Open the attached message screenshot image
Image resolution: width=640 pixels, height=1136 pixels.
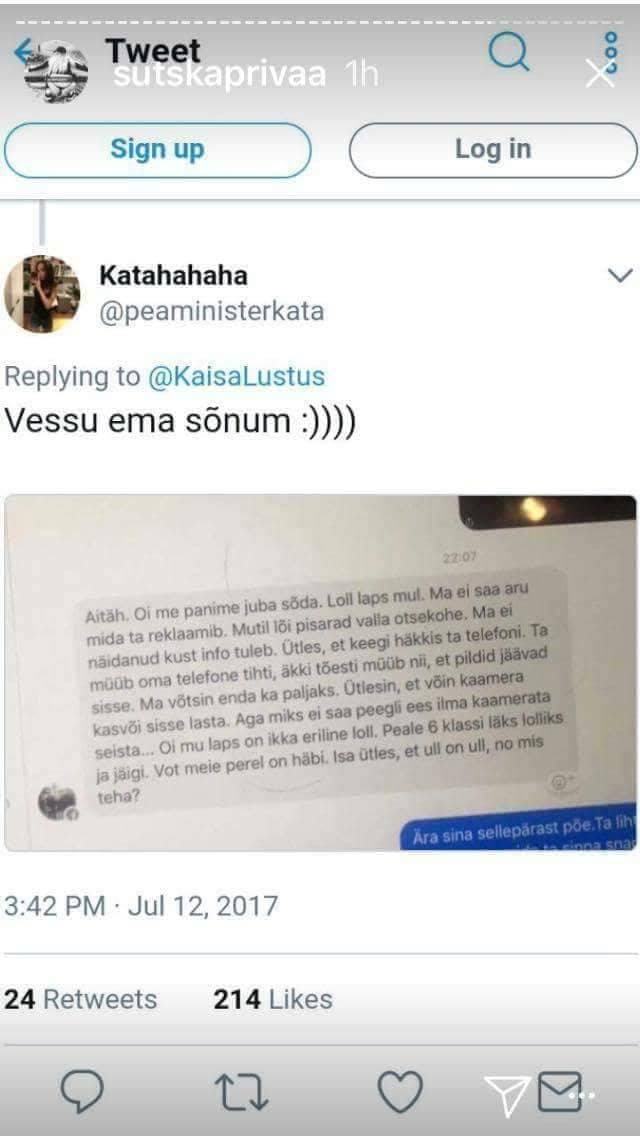[320, 672]
